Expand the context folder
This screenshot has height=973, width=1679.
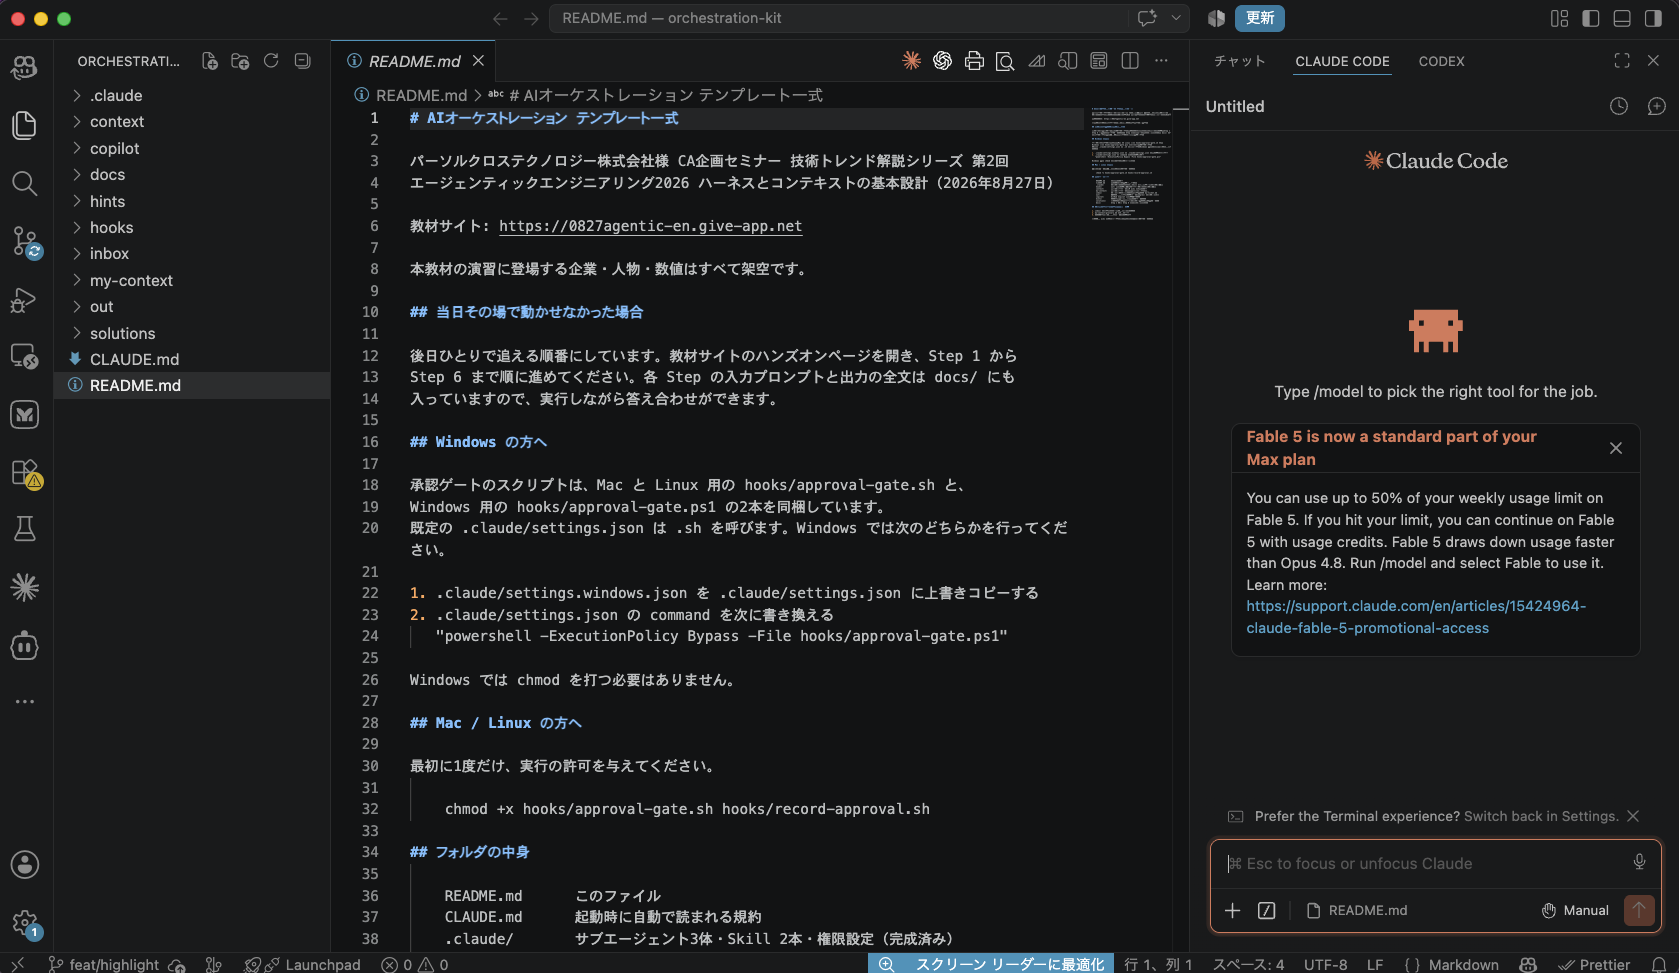coord(192,121)
